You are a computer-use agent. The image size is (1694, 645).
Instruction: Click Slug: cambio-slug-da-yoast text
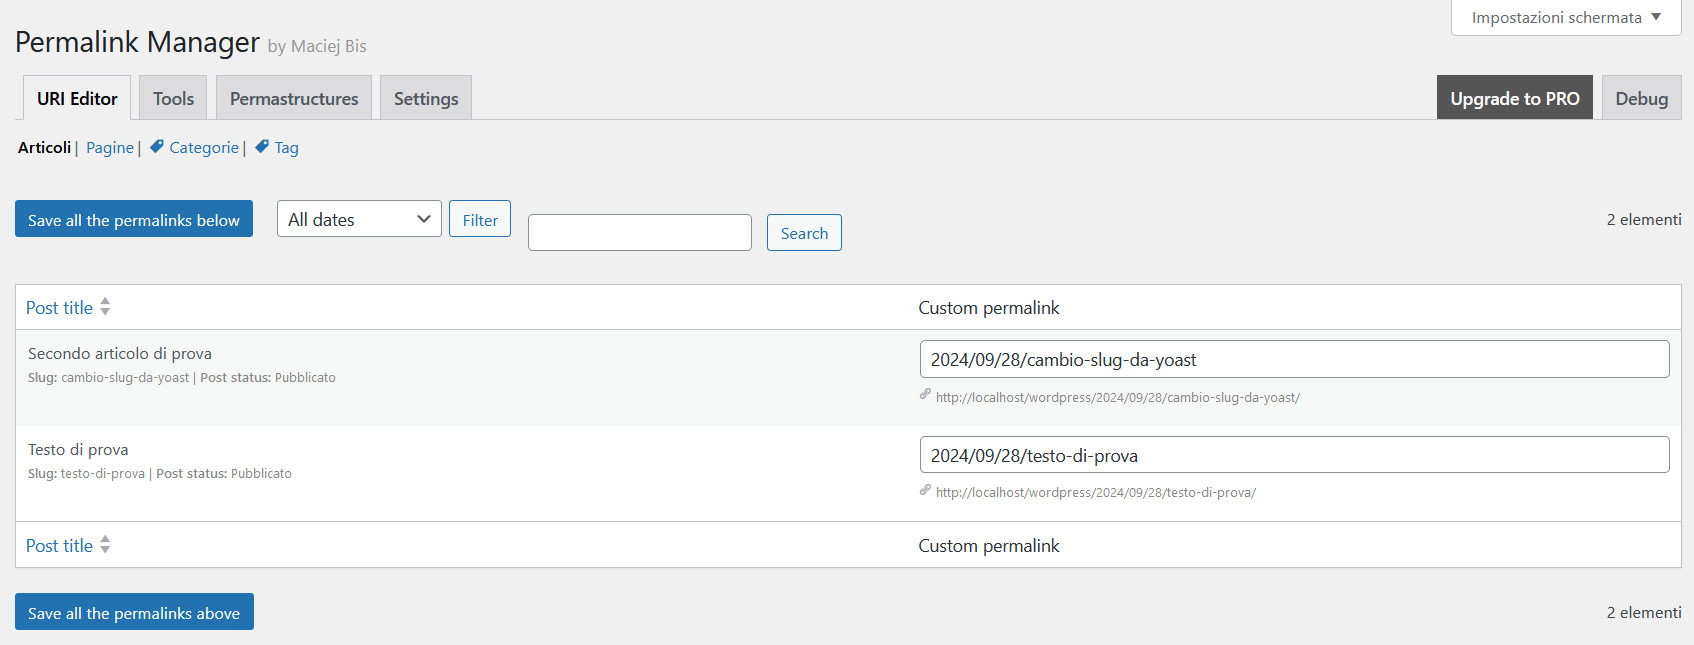[108, 377]
